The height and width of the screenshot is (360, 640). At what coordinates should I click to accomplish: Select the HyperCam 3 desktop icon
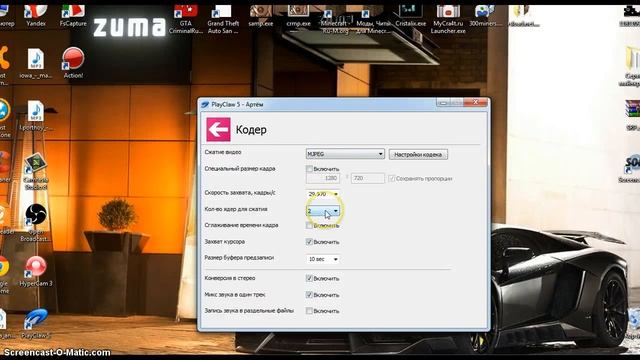pyautogui.click(x=36, y=271)
